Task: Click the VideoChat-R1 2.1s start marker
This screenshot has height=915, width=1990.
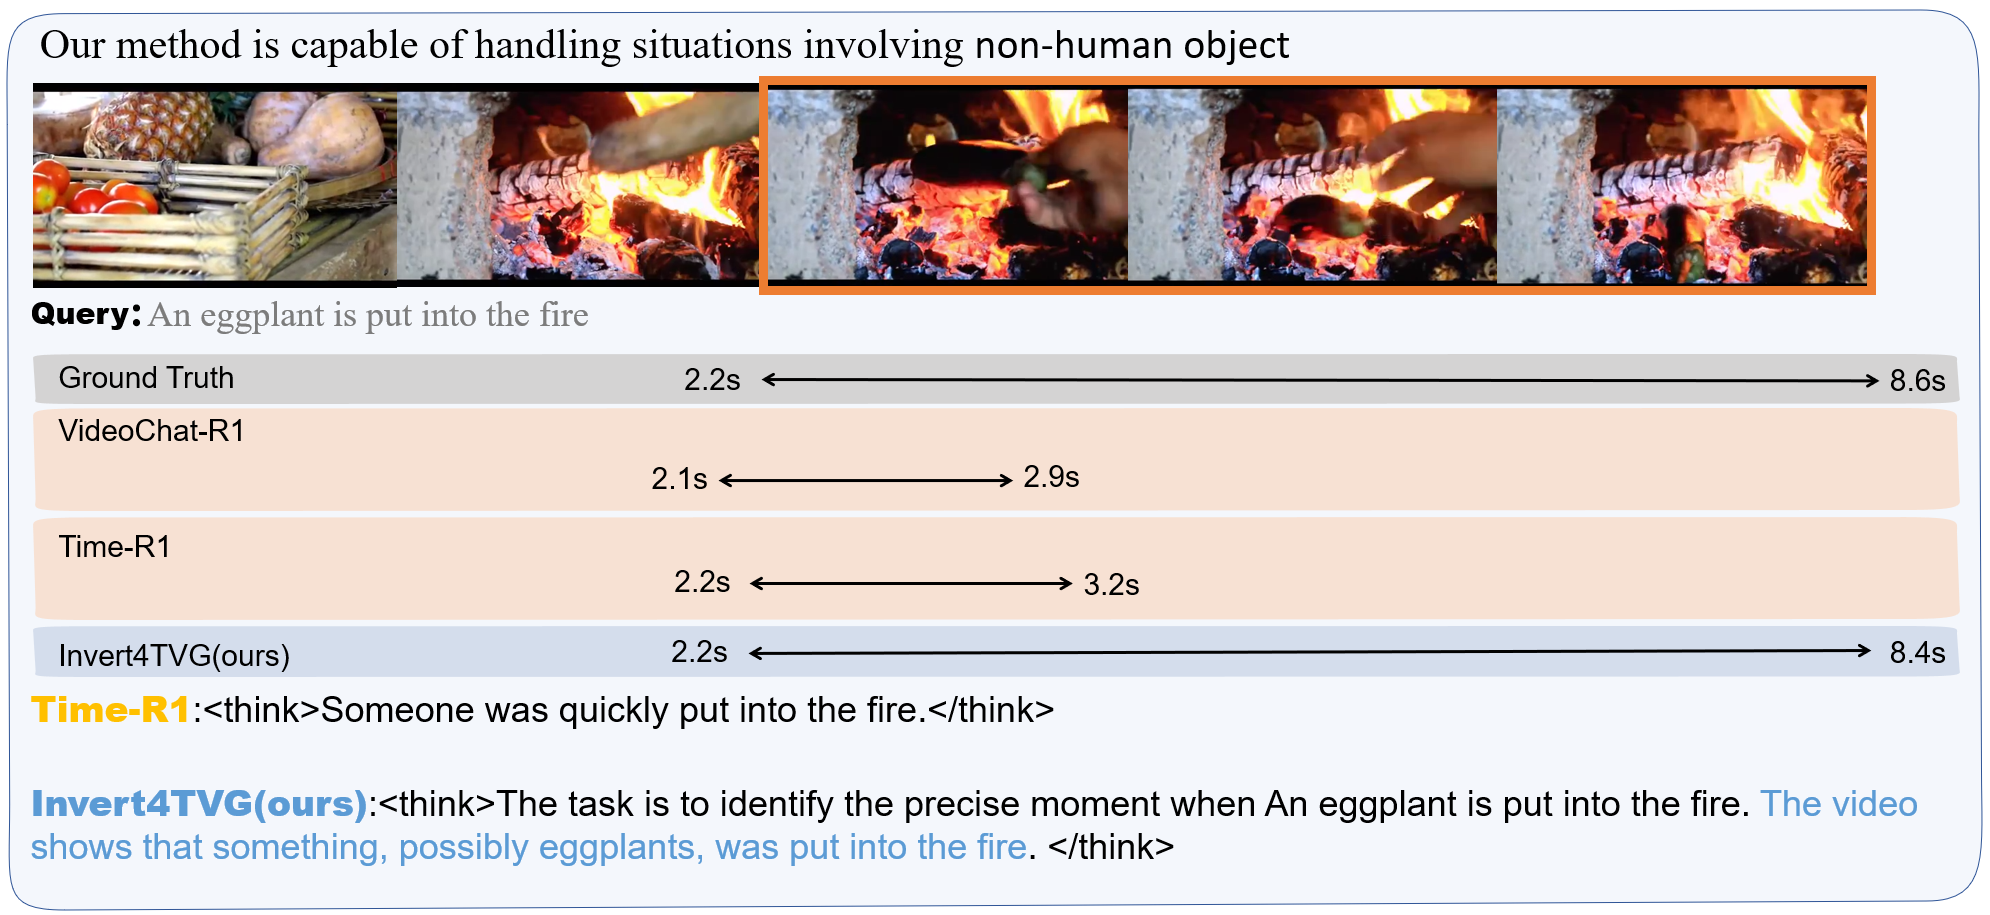Action: click(x=679, y=479)
